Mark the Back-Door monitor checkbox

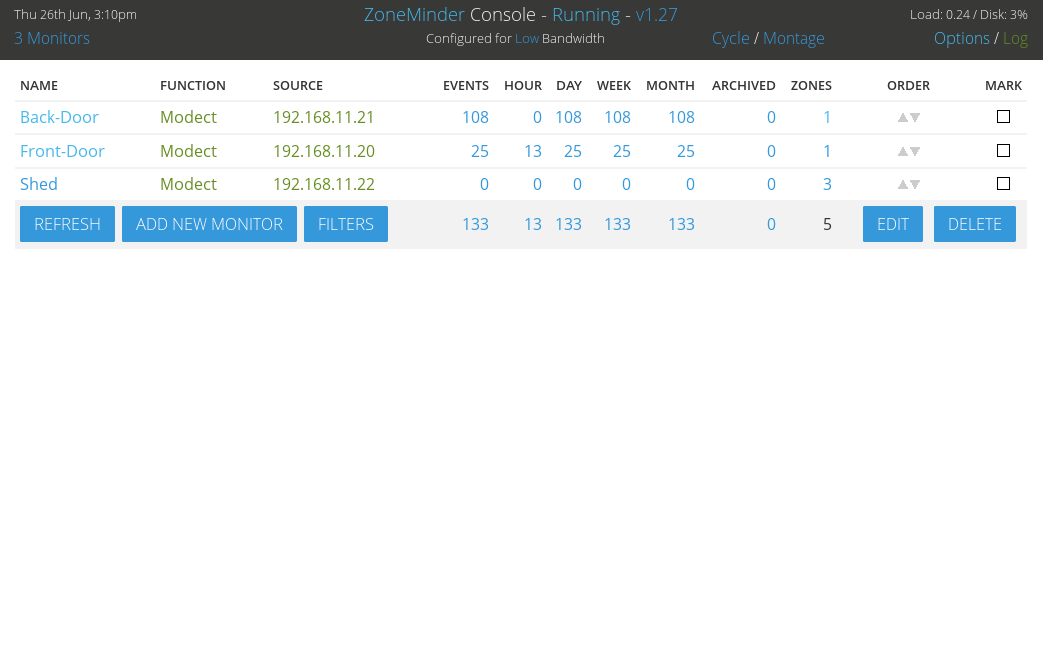(1003, 117)
